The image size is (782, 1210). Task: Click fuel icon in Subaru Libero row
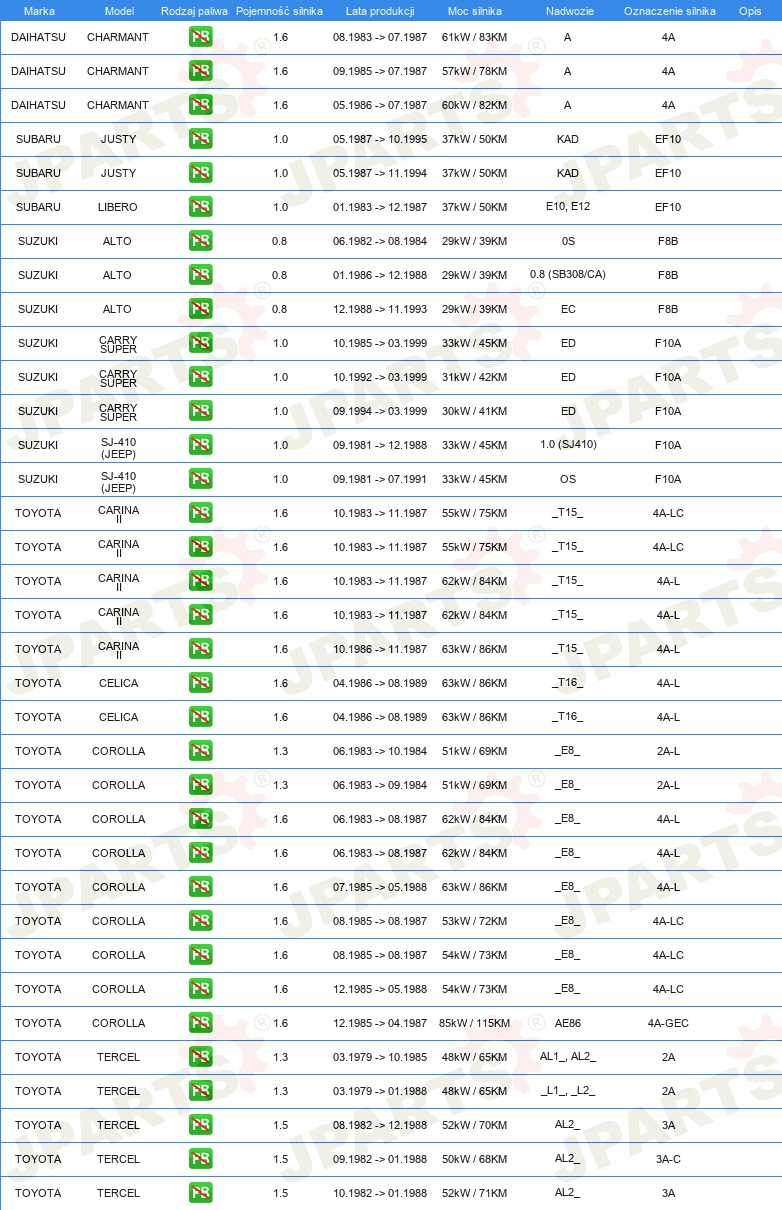[x=200, y=207]
